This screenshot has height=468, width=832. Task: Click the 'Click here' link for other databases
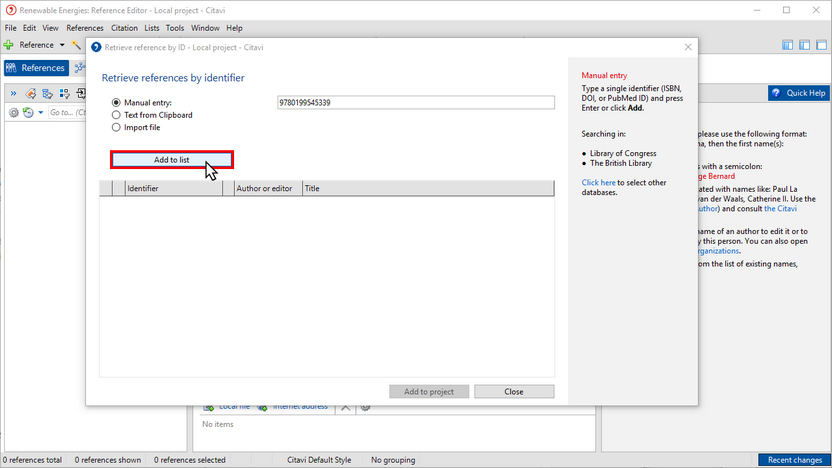[x=599, y=183]
